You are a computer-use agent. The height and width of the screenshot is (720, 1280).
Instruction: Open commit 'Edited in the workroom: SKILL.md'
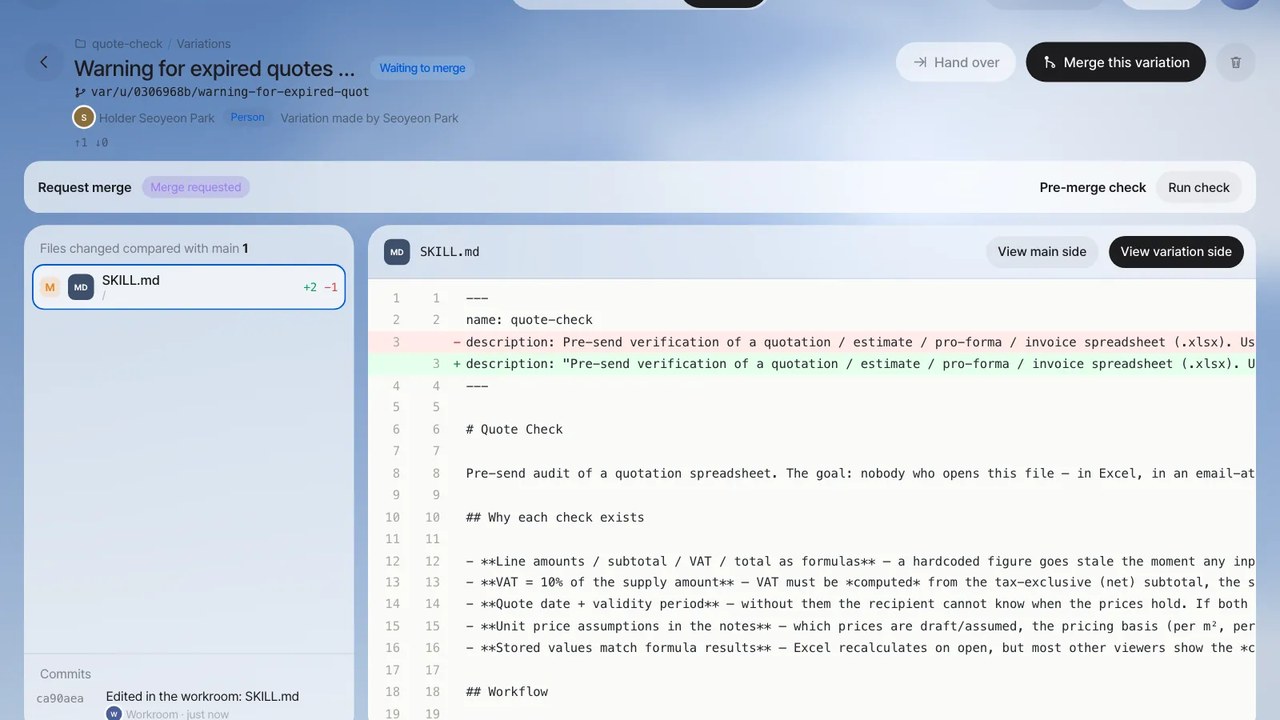click(202, 696)
